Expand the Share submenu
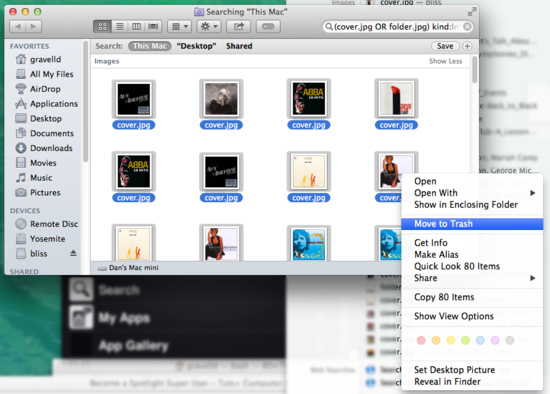Viewport: 550px width, 394px height. (472, 278)
